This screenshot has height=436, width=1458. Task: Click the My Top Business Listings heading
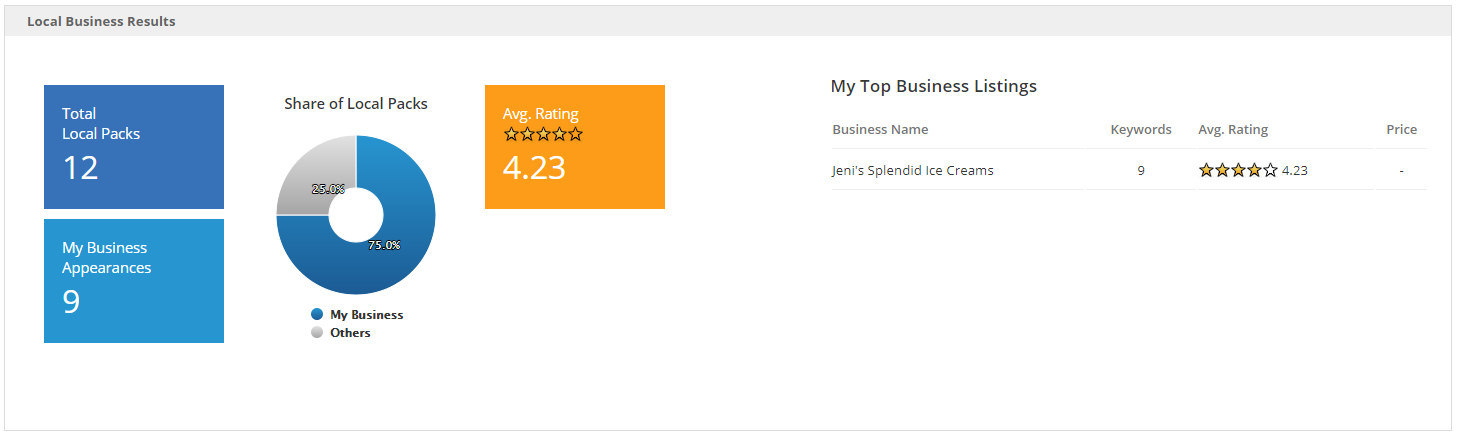[x=933, y=86]
